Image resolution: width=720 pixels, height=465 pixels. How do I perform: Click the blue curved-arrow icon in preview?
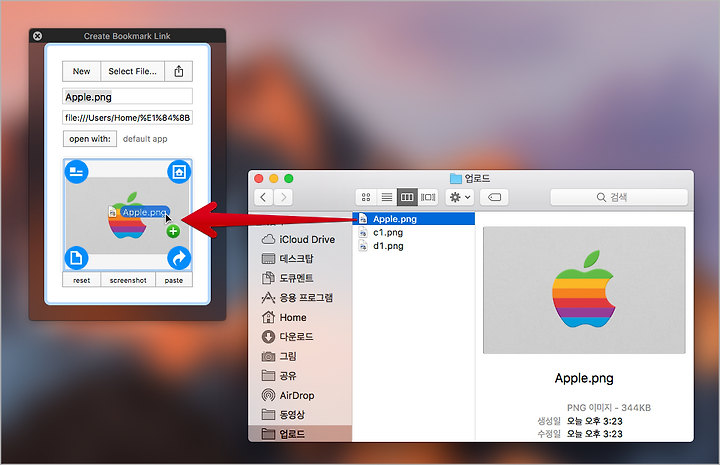pyautogui.click(x=179, y=258)
